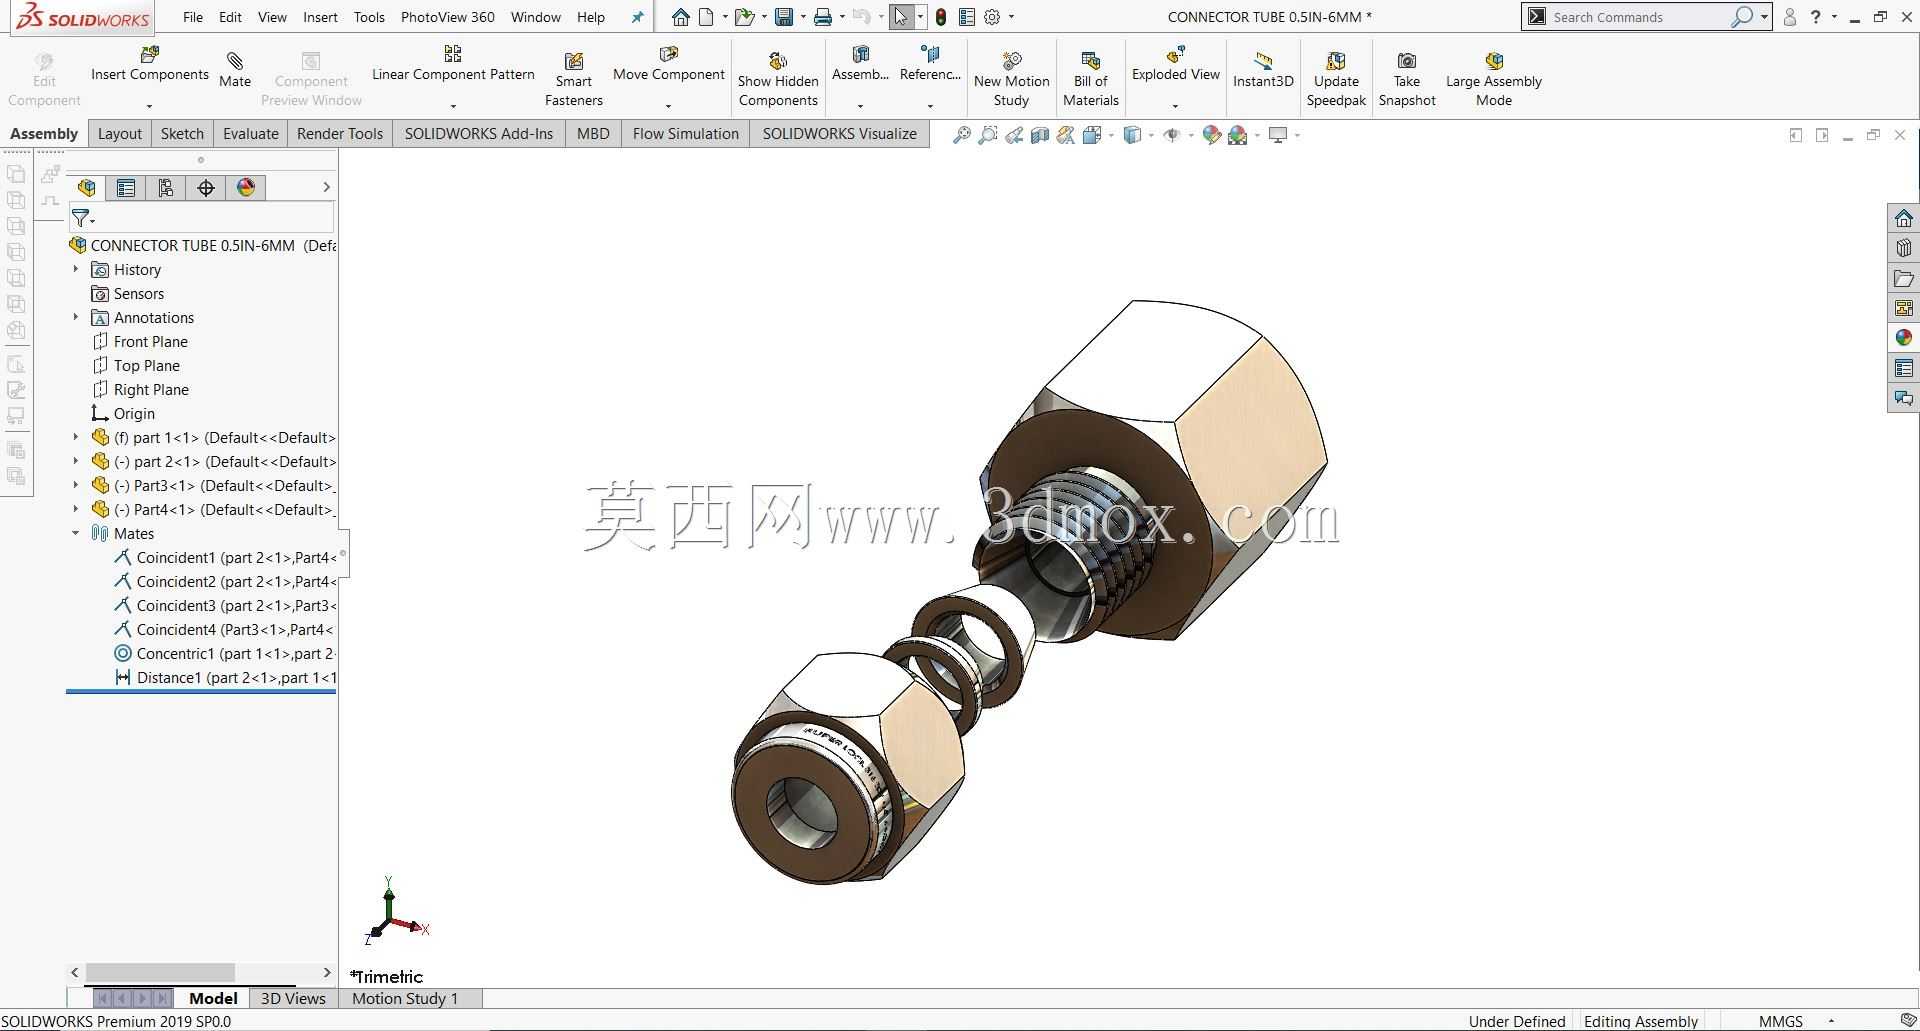Open Insert Components tool
This screenshot has width=1920, height=1031.
pyautogui.click(x=150, y=63)
